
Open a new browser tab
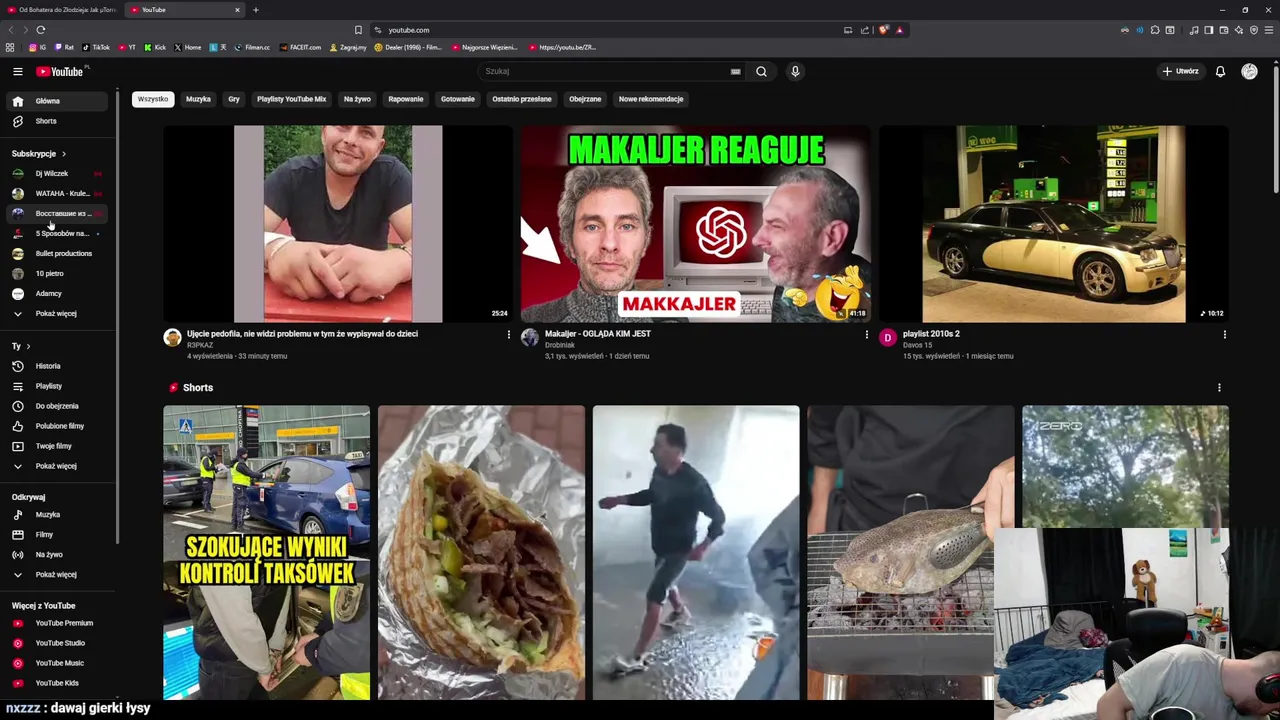point(255,10)
